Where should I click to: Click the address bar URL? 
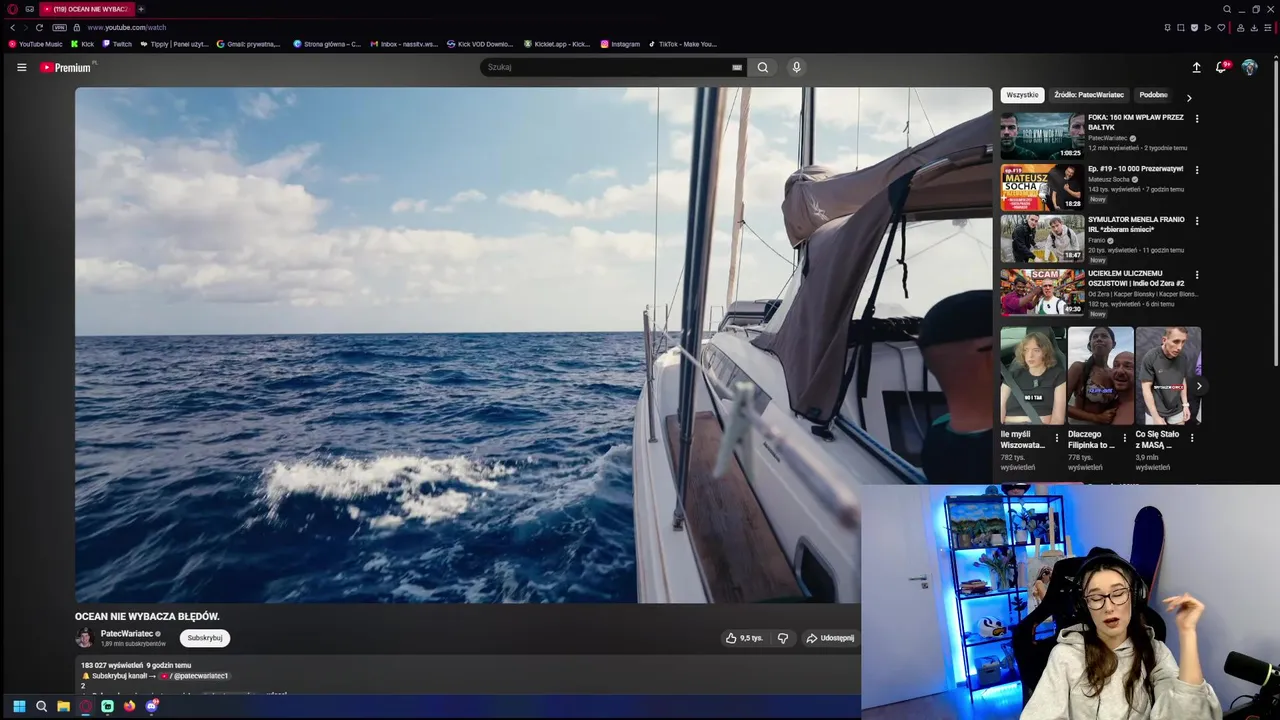127,27
